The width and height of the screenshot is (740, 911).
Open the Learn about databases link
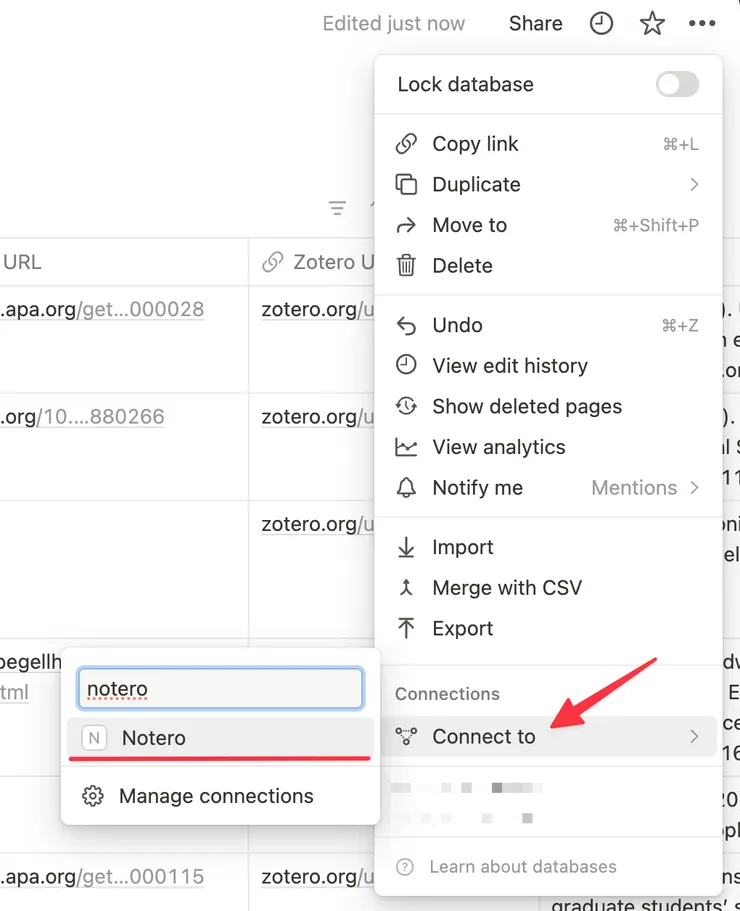pyautogui.click(x=522, y=867)
